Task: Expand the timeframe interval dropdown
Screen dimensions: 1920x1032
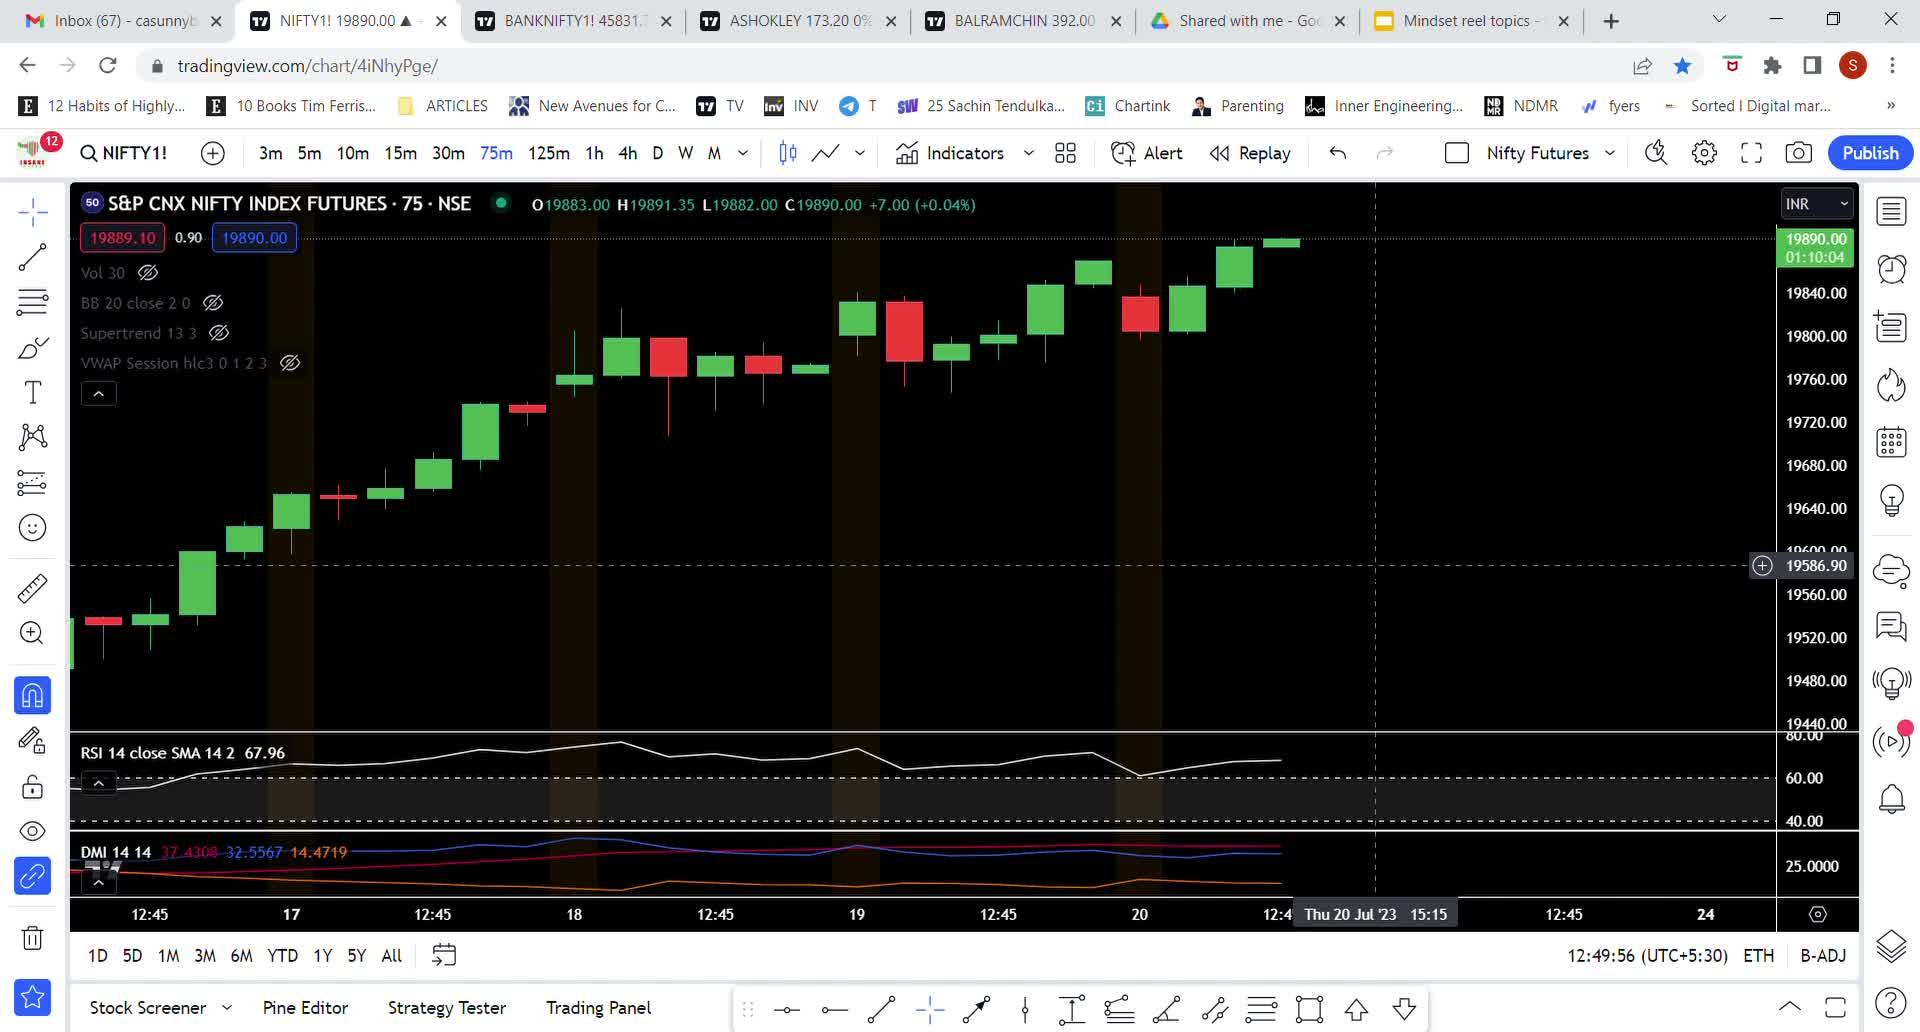Action: (x=743, y=153)
